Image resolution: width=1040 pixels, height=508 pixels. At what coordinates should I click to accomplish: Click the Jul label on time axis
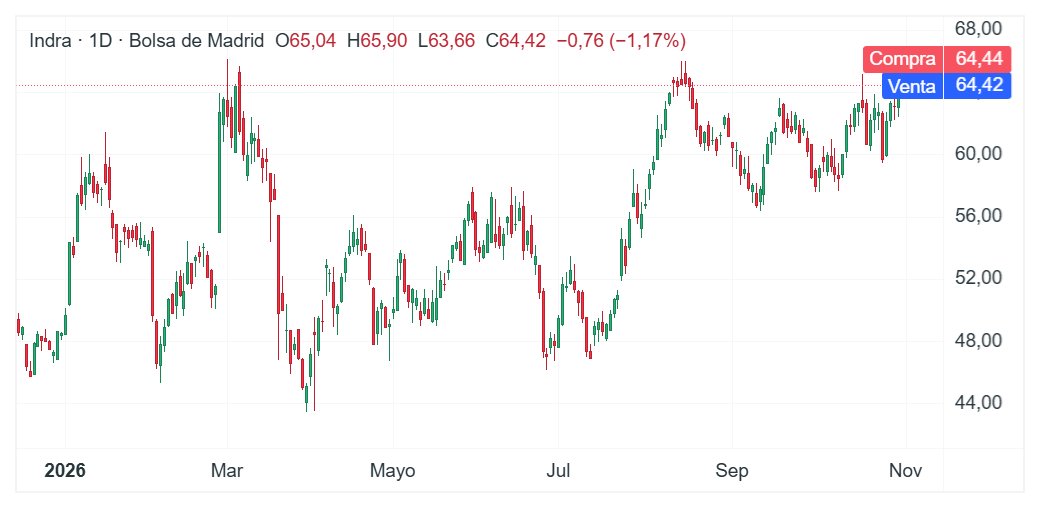pos(558,471)
